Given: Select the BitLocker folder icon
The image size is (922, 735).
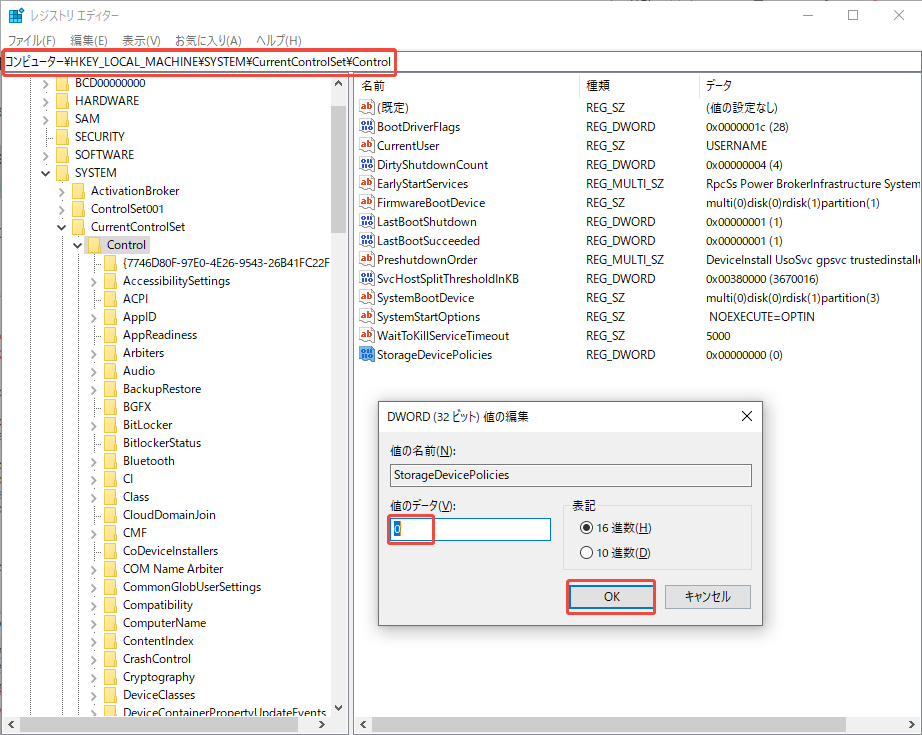Looking at the screenshot, I should pos(110,425).
